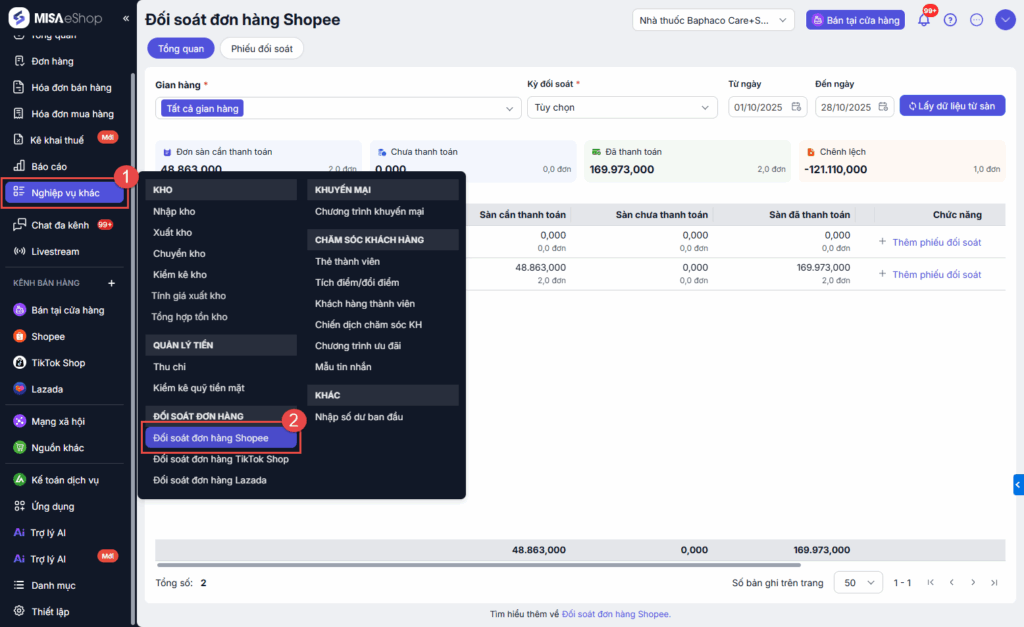Choose Kiểm kê kho from menu
The height and width of the screenshot is (627, 1024).
pyautogui.click(x=180, y=274)
